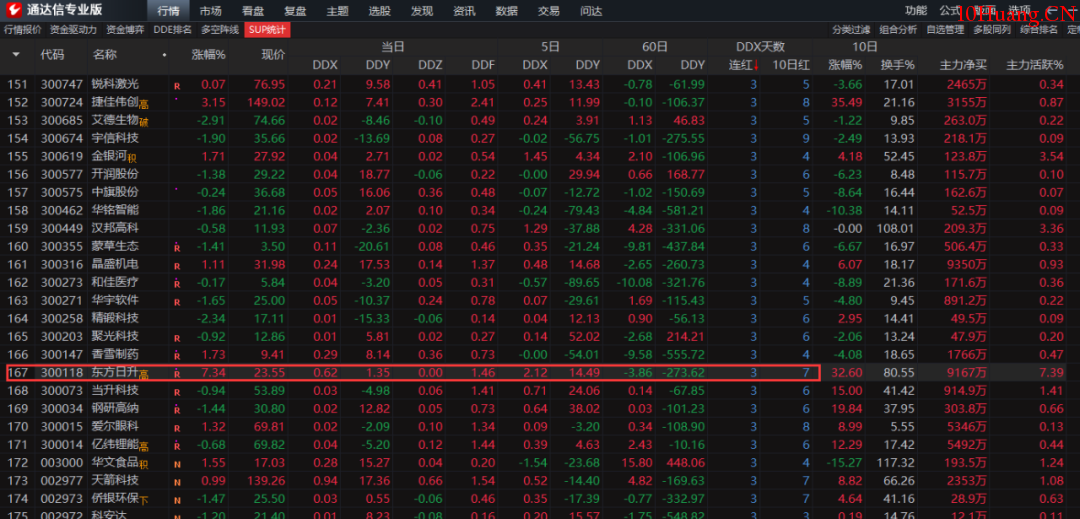This screenshot has width=1080, height=519.
Task: Select the 华宇软件 stock name
Action: (x=116, y=299)
